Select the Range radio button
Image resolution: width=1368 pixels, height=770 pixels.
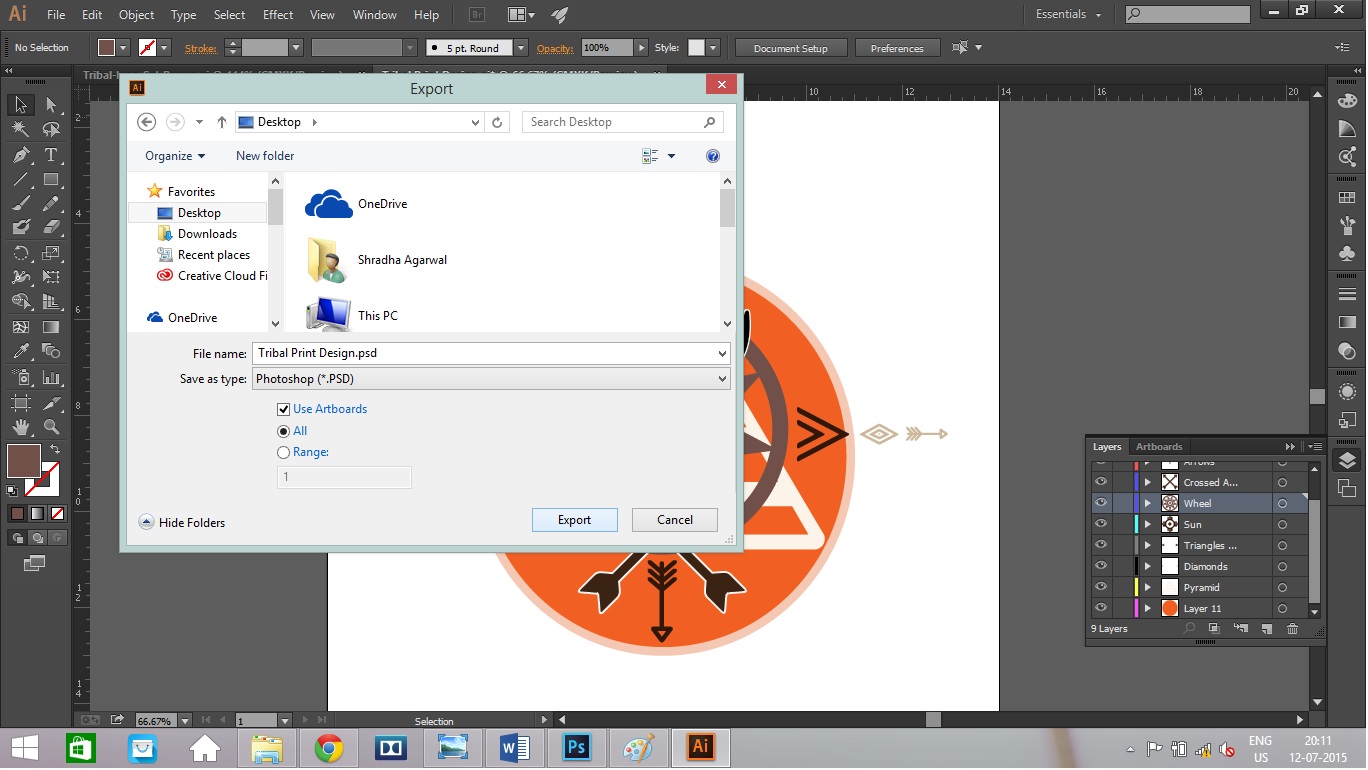click(x=283, y=452)
